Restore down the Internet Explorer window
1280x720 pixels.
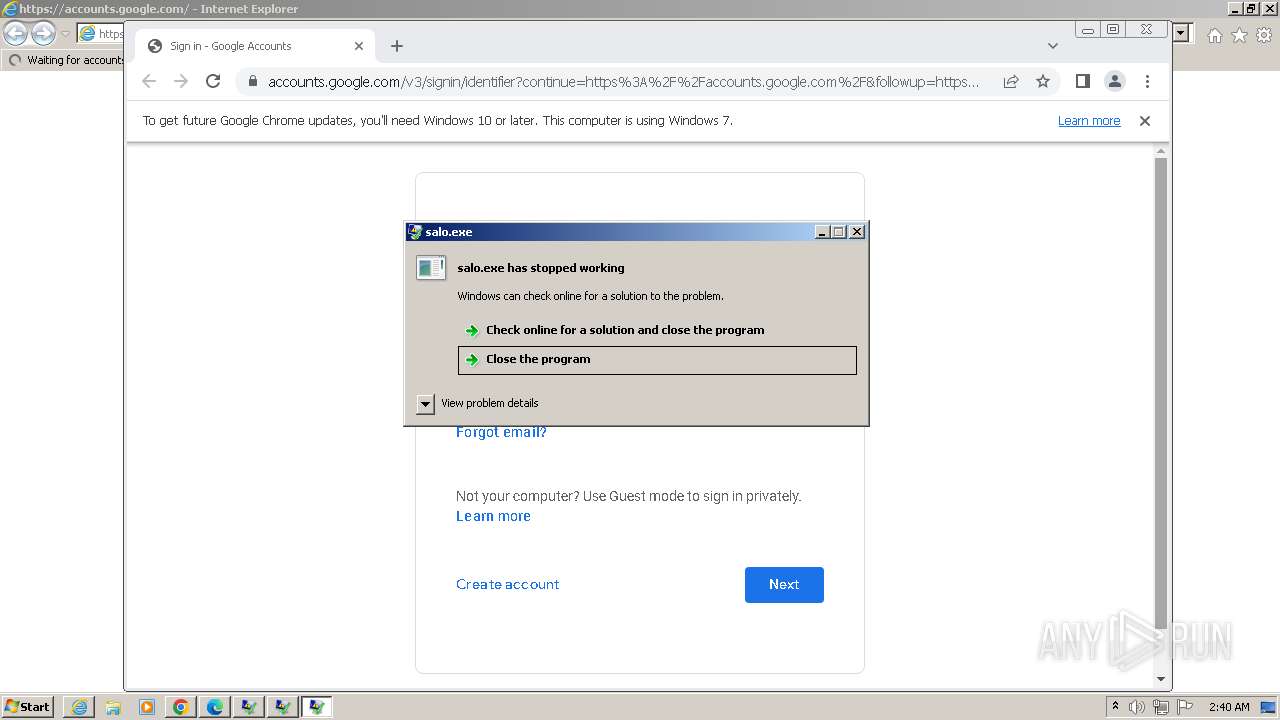pyautogui.click(x=1251, y=8)
